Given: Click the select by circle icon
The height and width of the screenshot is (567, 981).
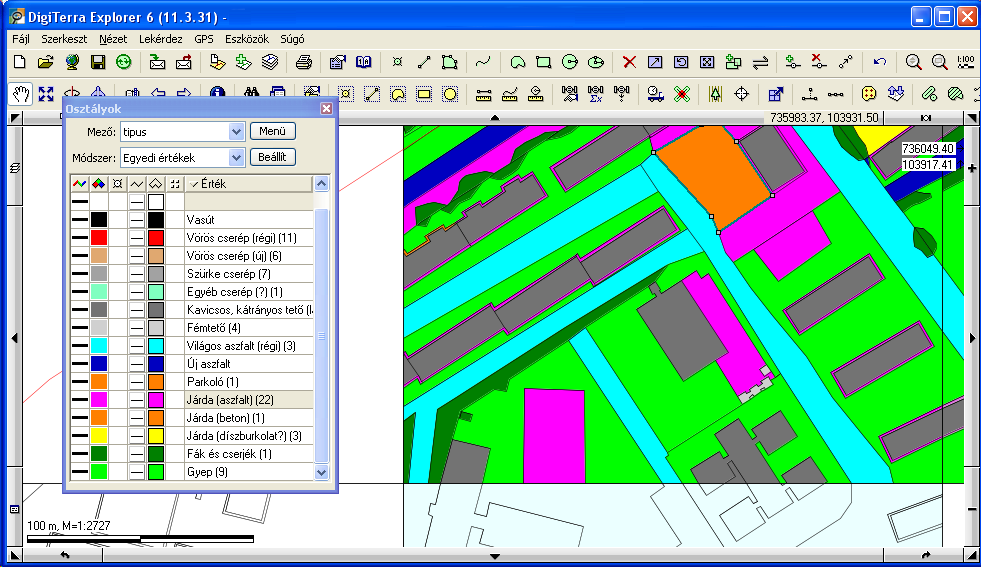Looking at the screenshot, I should tap(450, 94).
